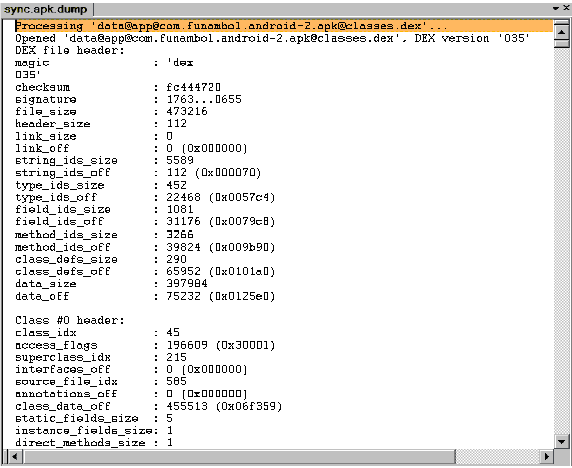This screenshot has height=468, width=572.
Task: Click the vertical scrollbar thumb
Action: tap(562, 45)
